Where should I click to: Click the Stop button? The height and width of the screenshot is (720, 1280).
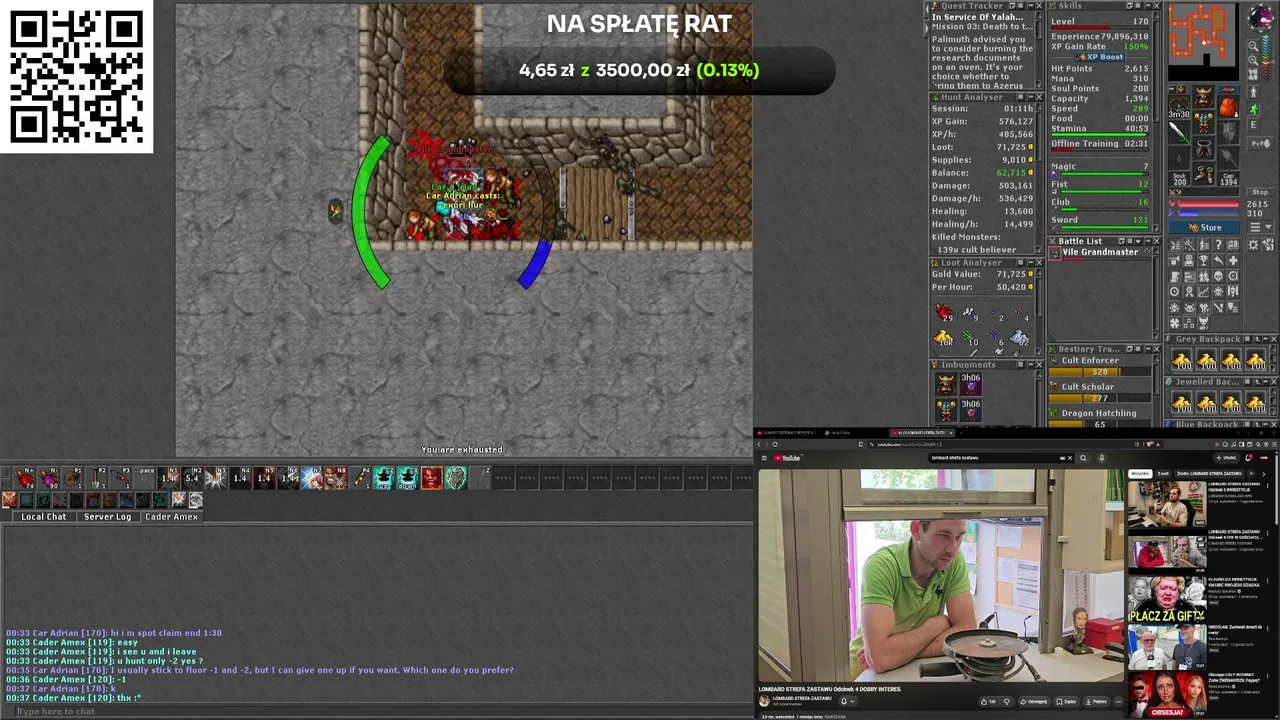click(x=1259, y=192)
